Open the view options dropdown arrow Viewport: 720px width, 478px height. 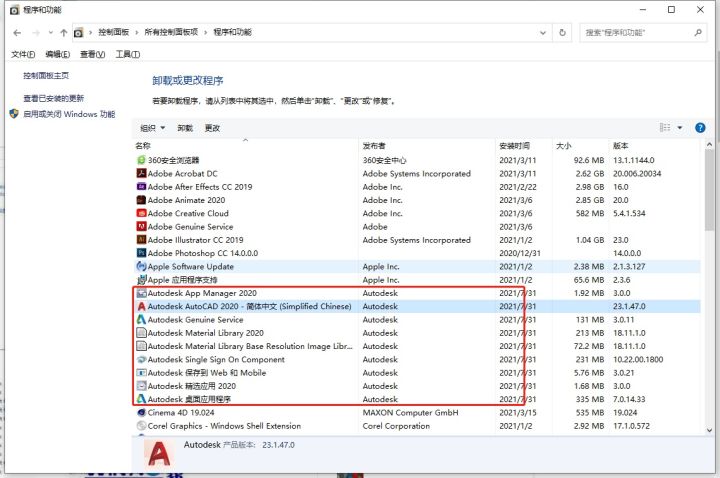680,128
